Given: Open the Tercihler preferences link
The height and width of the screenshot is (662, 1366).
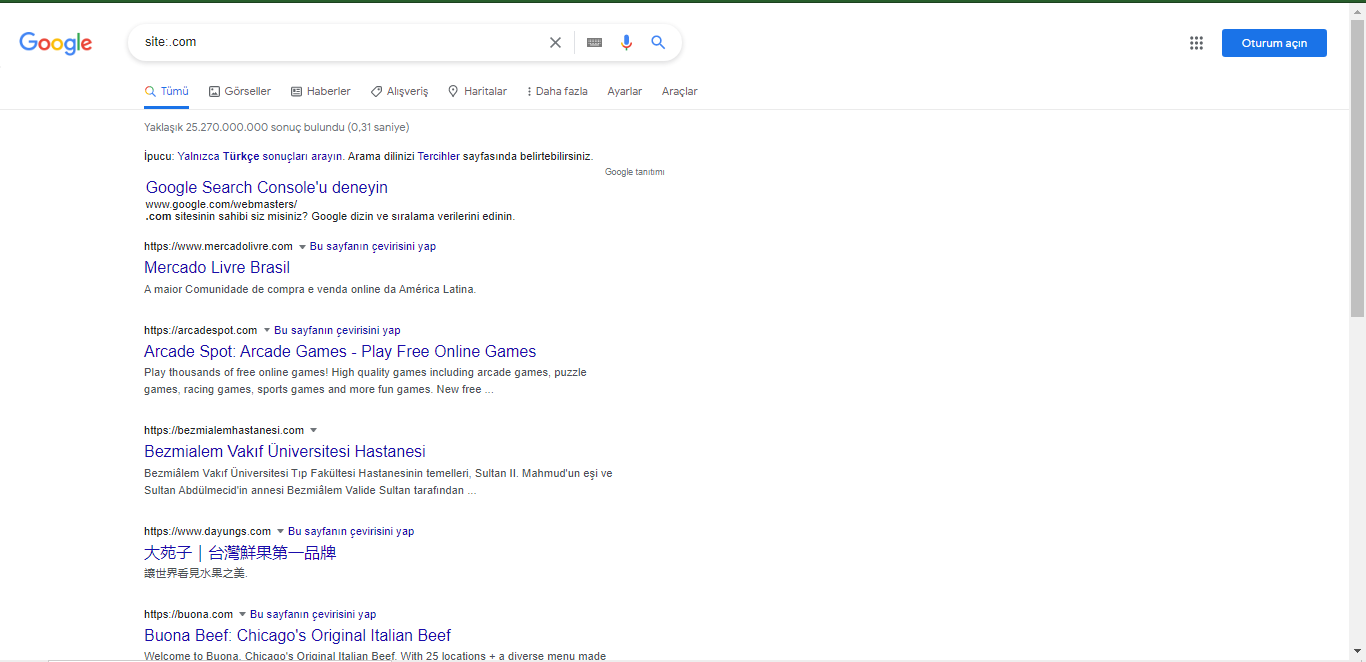Looking at the screenshot, I should pyautogui.click(x=439, y=156).
